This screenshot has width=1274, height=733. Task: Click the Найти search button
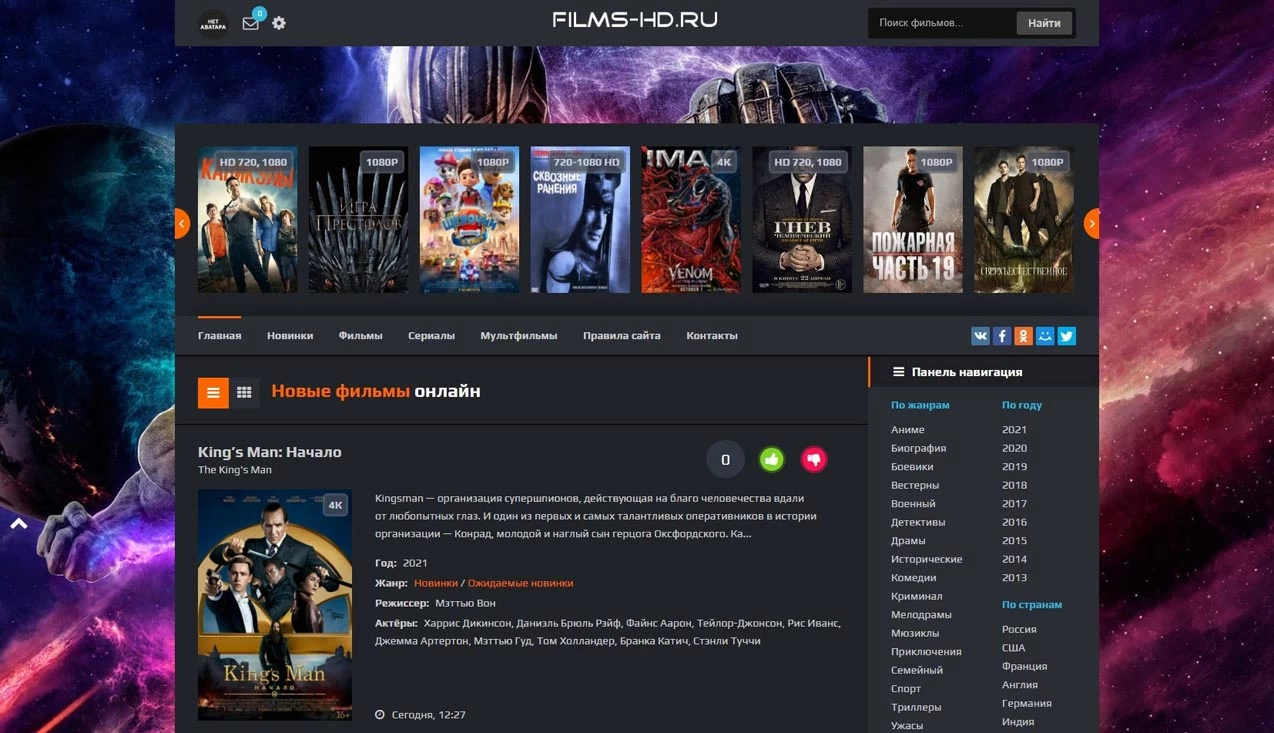(x=1044, y=23)
